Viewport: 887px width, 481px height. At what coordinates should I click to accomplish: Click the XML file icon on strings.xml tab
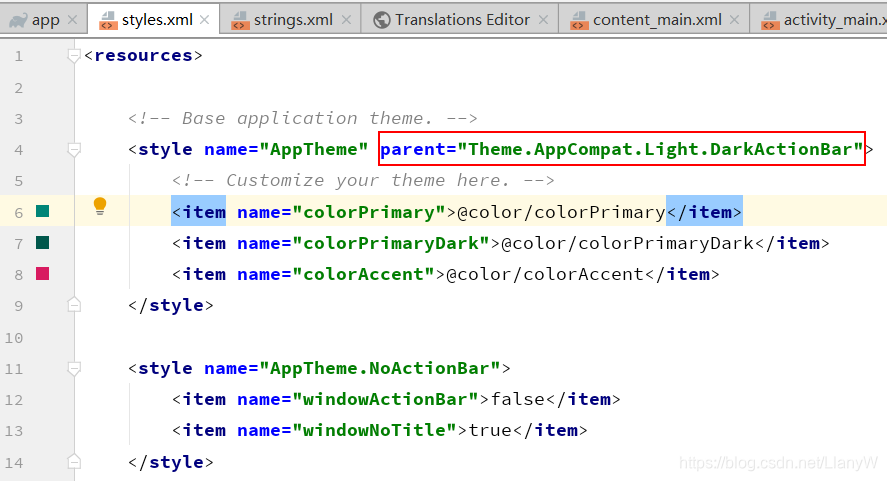(240, 20)
